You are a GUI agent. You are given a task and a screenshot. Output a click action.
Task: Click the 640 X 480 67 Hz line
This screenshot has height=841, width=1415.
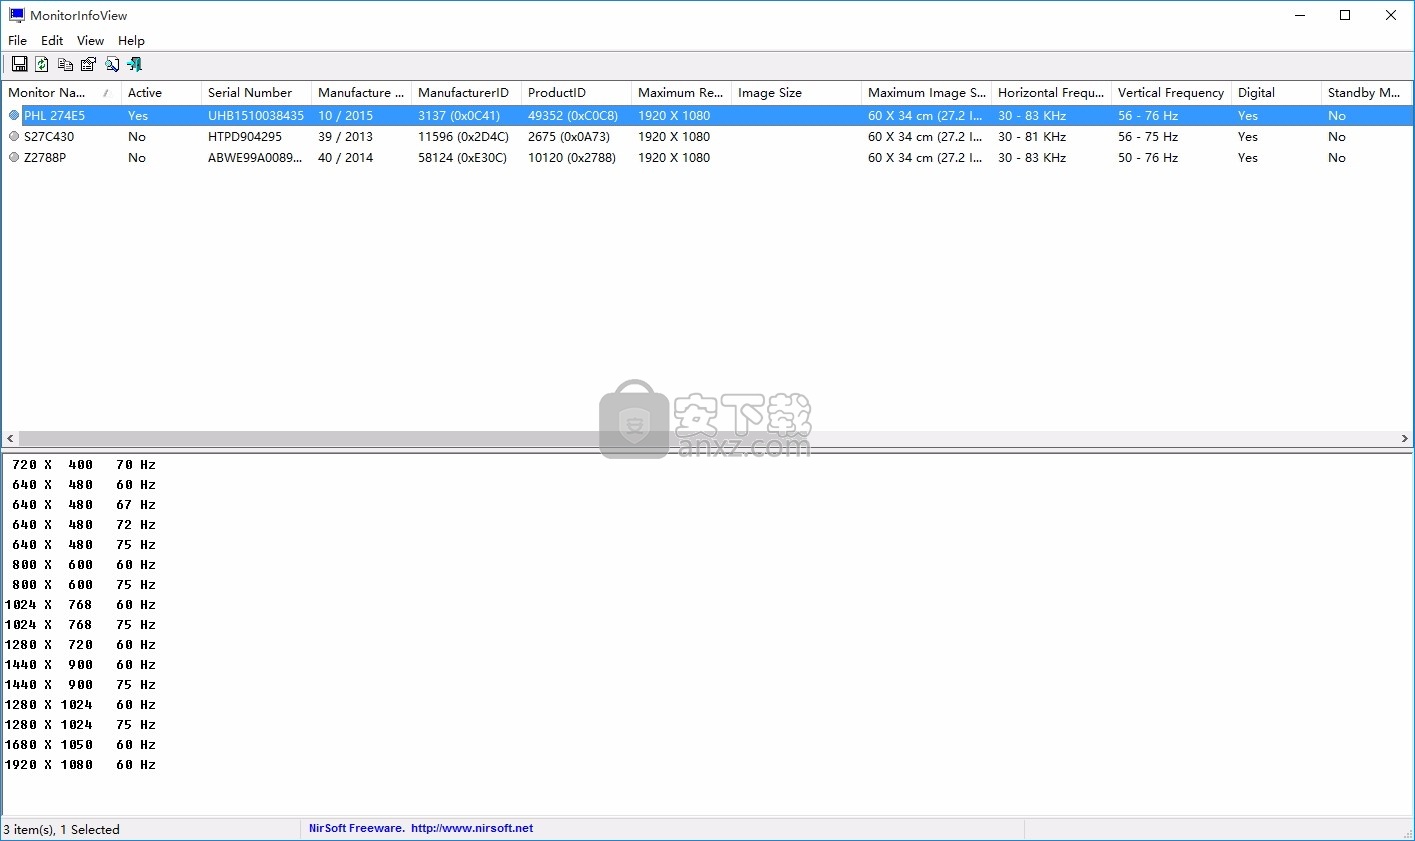(84, 505)
